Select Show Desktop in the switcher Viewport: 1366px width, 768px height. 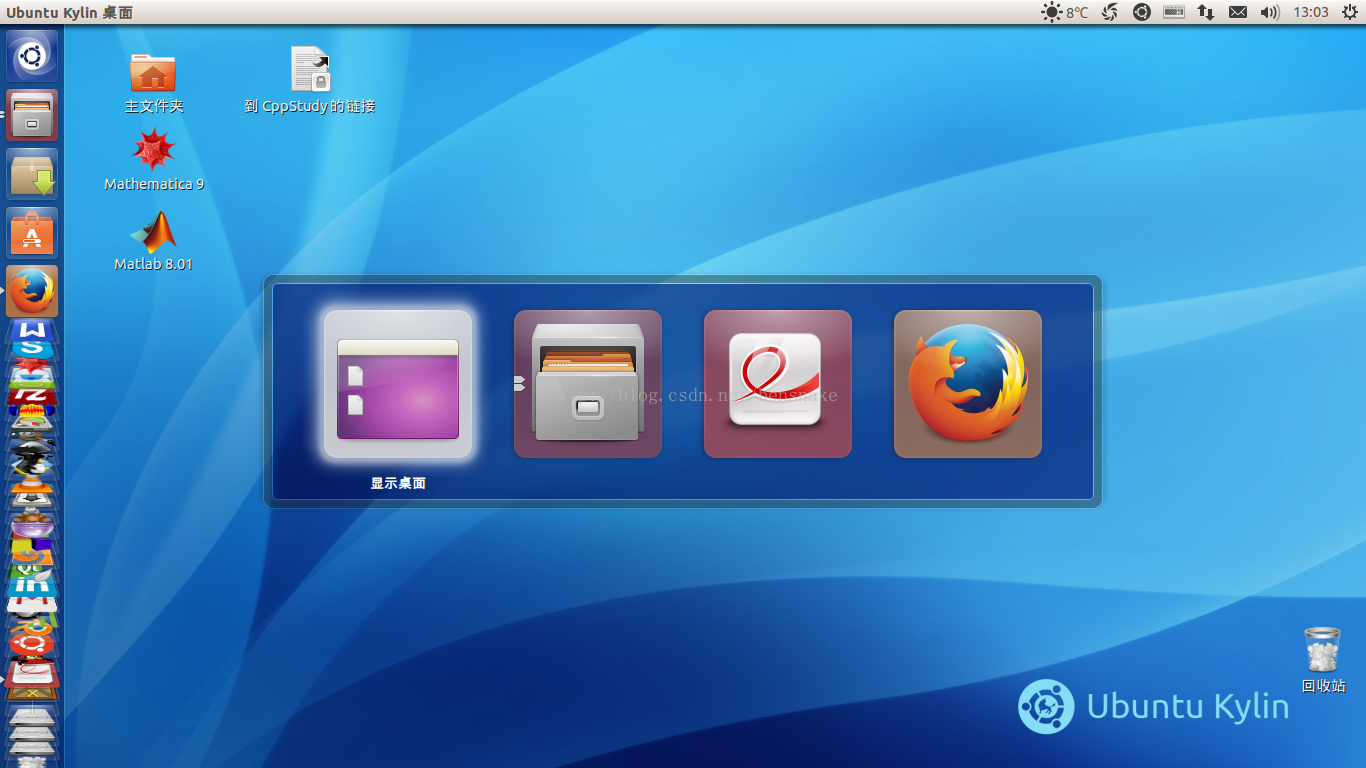398,384
